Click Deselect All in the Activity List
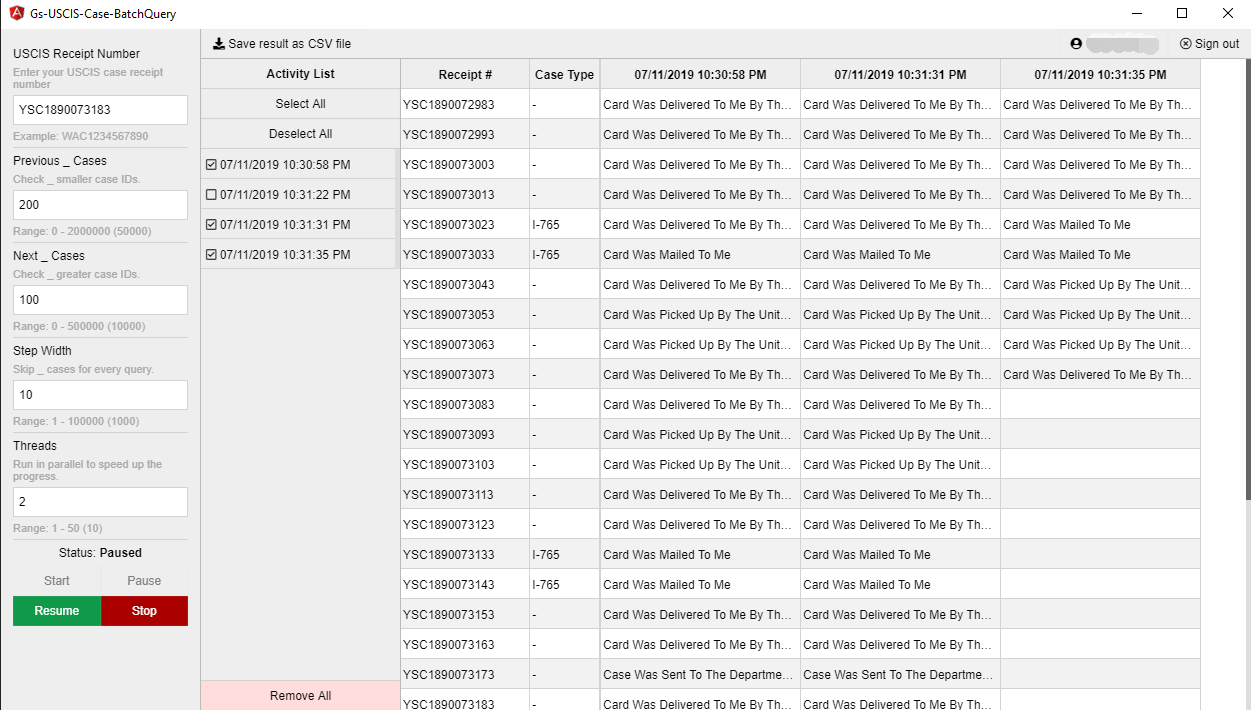The image size is (1251, 710). (x=300, y=134)
